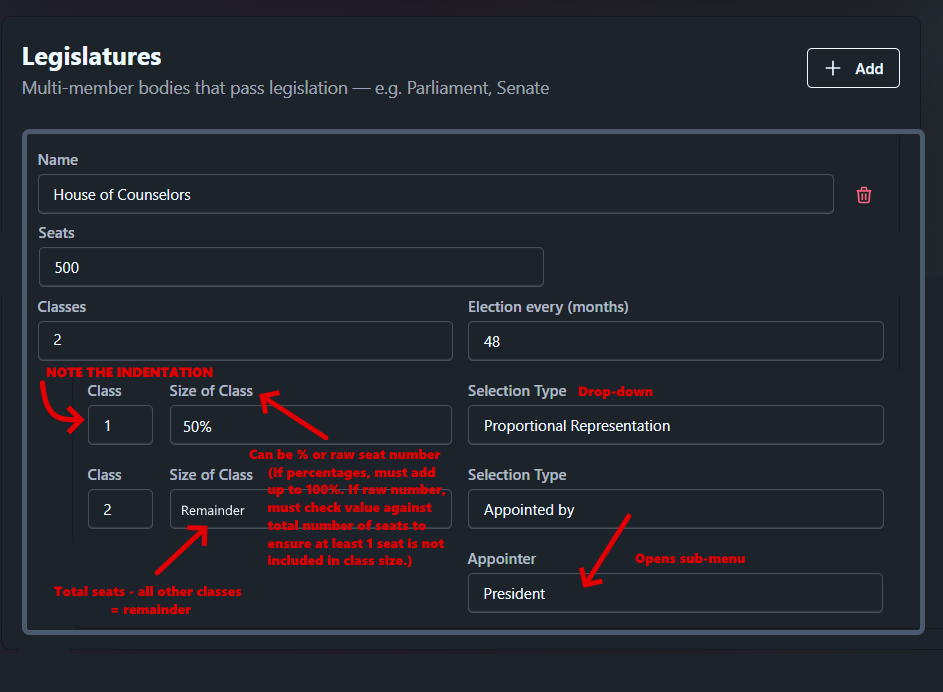Image resolution: width=943 pixels, height=692 pixels.
Task: Select the Class number field showing 1
Action: [120, 425]
